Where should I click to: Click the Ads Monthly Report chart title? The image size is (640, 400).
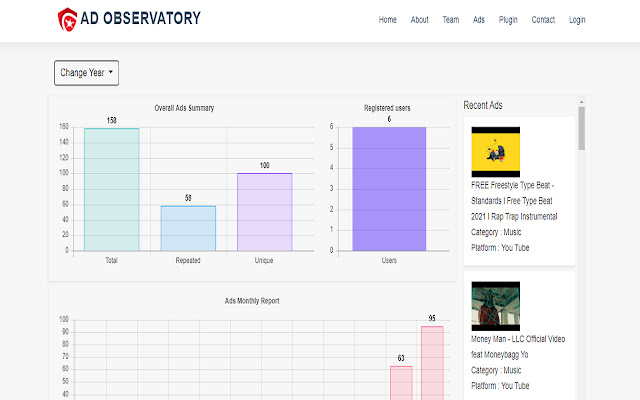(252, 301)
